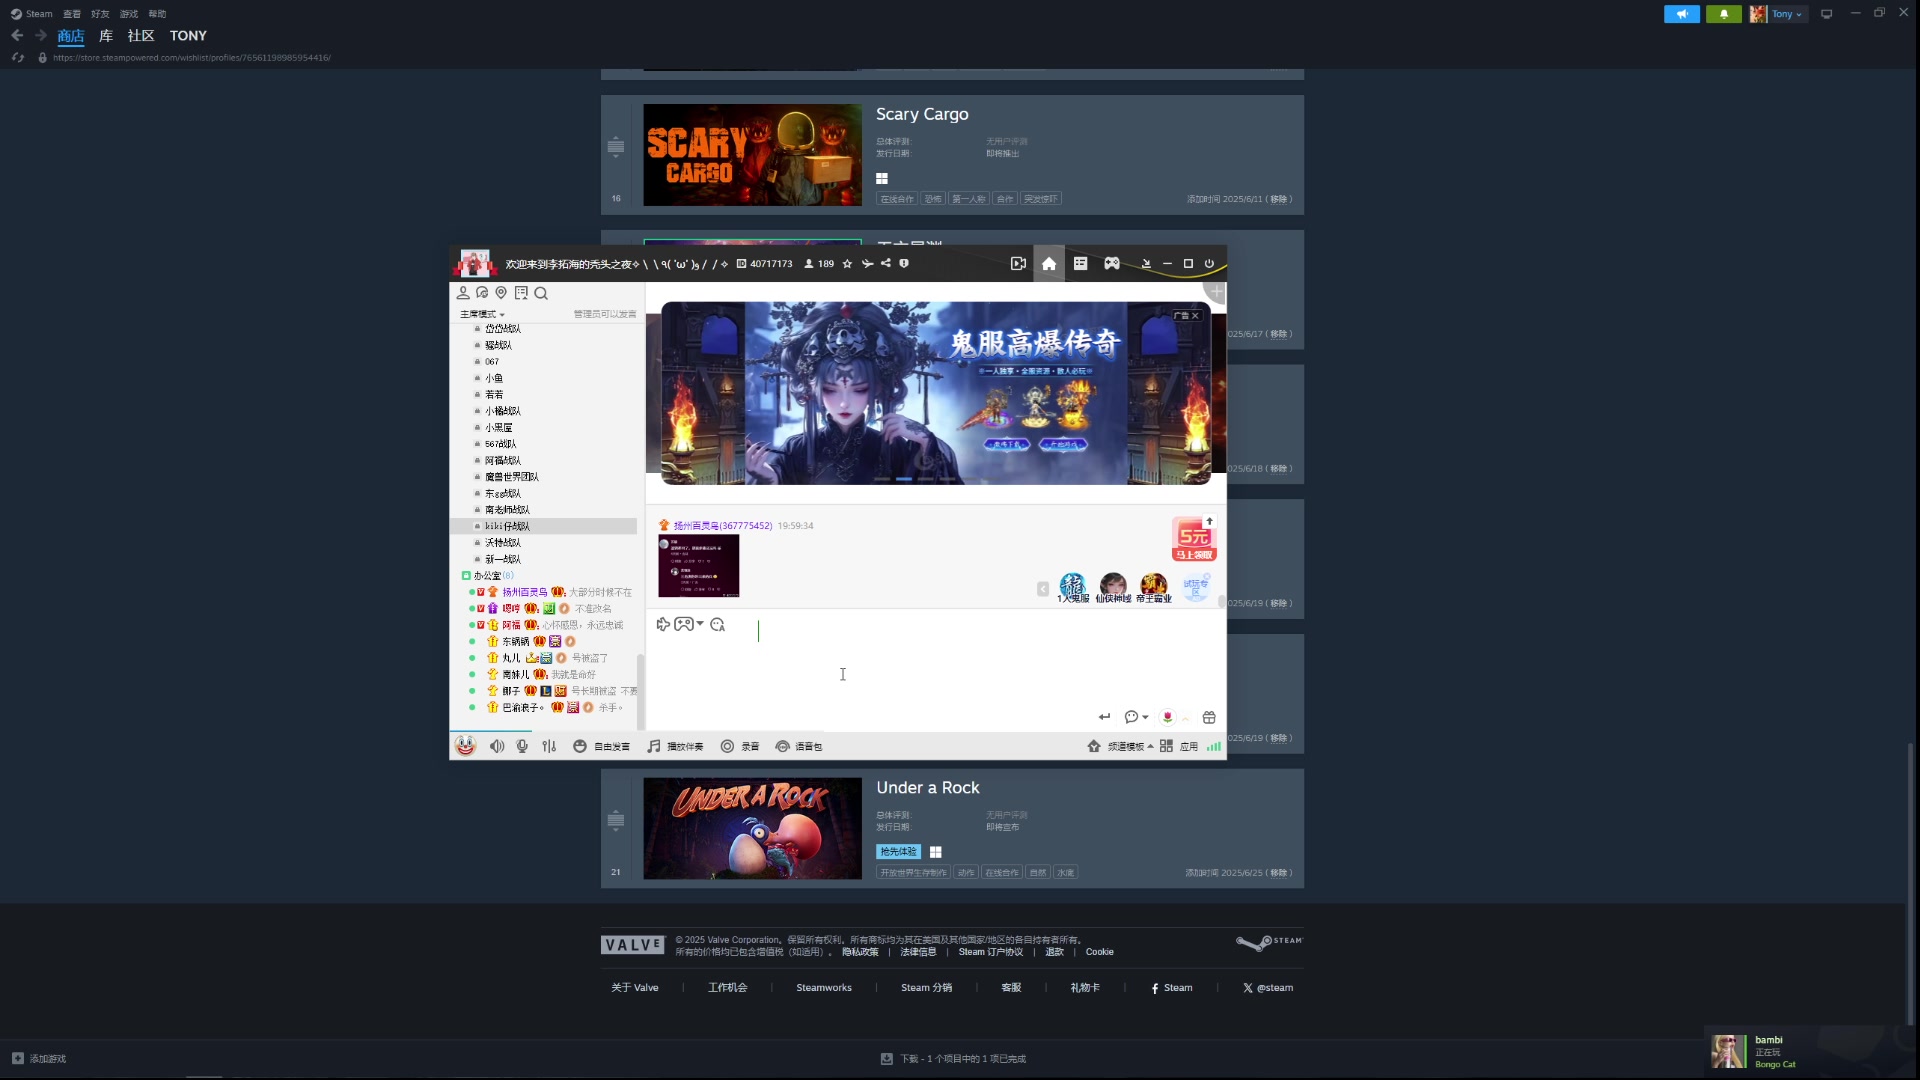Click the location pin icon in YY sidebar
The width and height of the screenshot is (1920, 1080).
tap(501, 293)
